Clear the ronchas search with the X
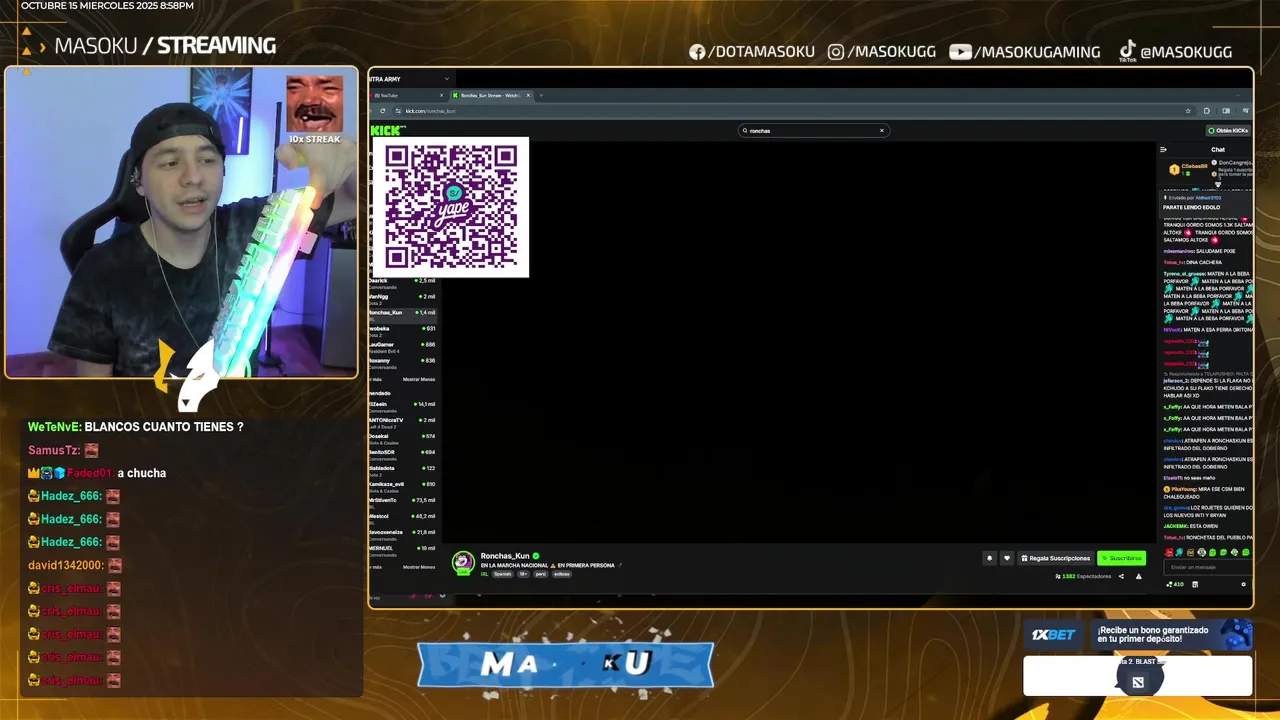Image resolution: width=1280 pixels, height=720 pixels. 882,130
